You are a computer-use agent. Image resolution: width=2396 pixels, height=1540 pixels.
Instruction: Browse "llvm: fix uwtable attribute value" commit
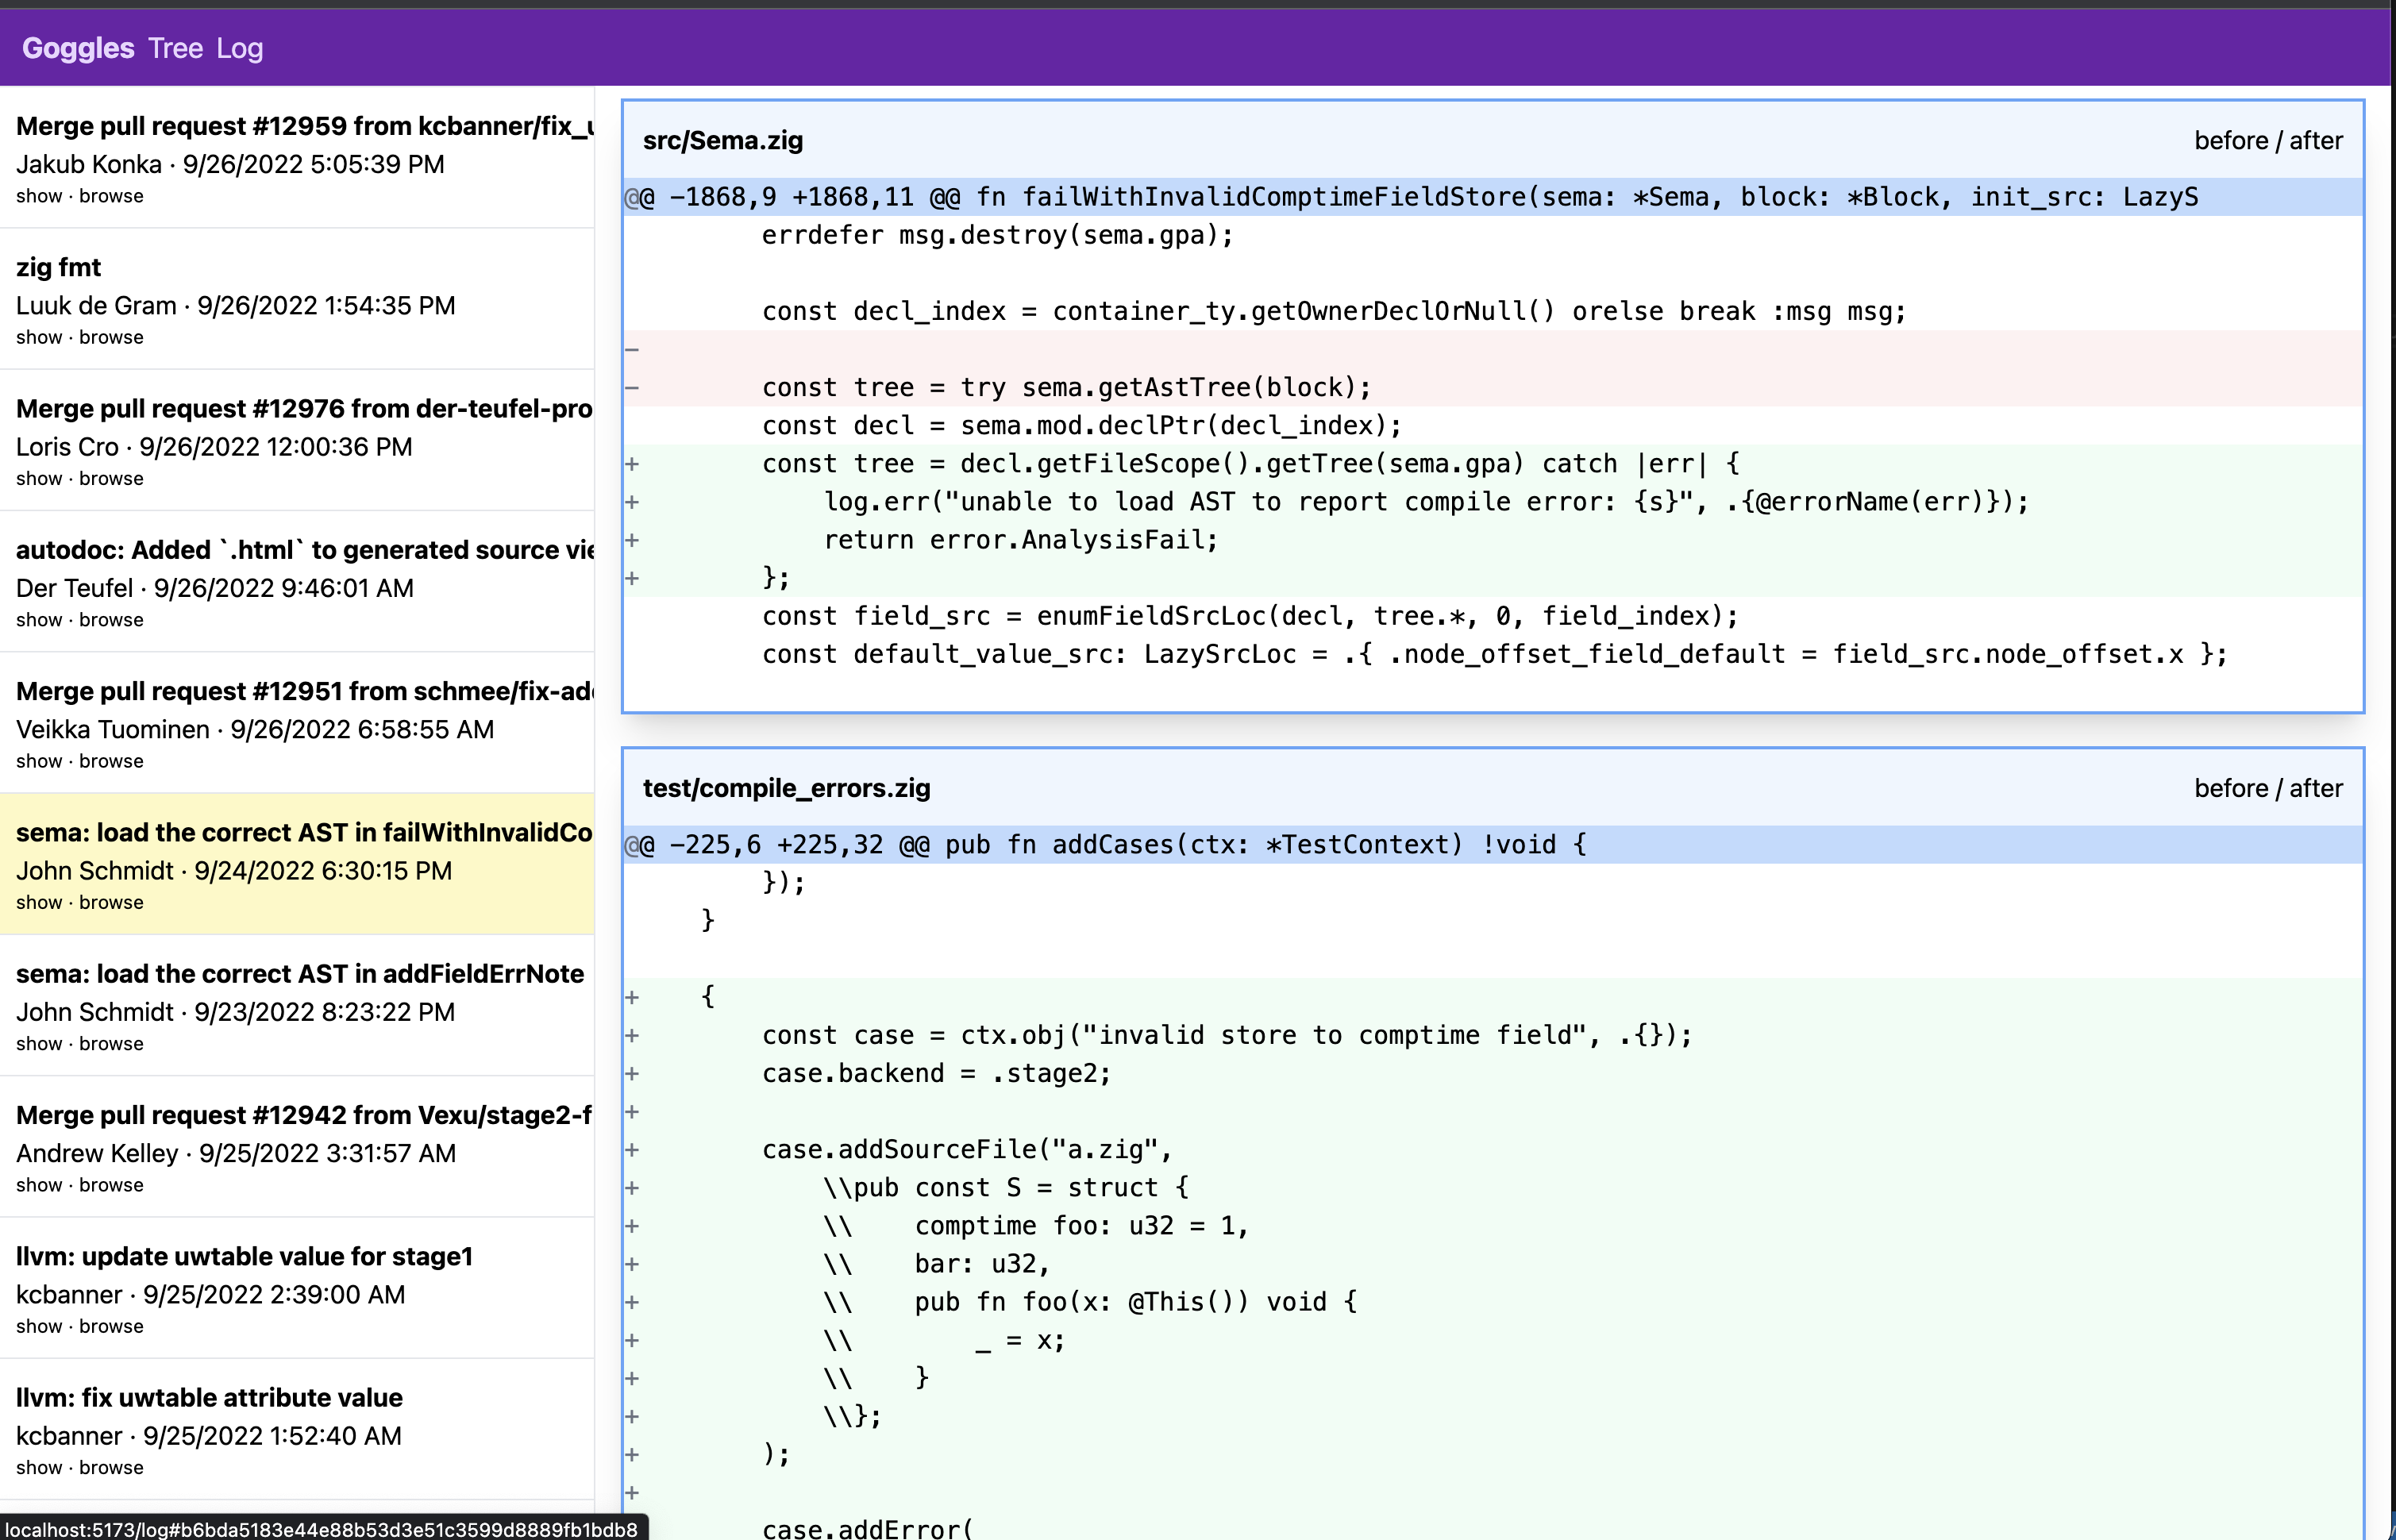pos(111,1467)
